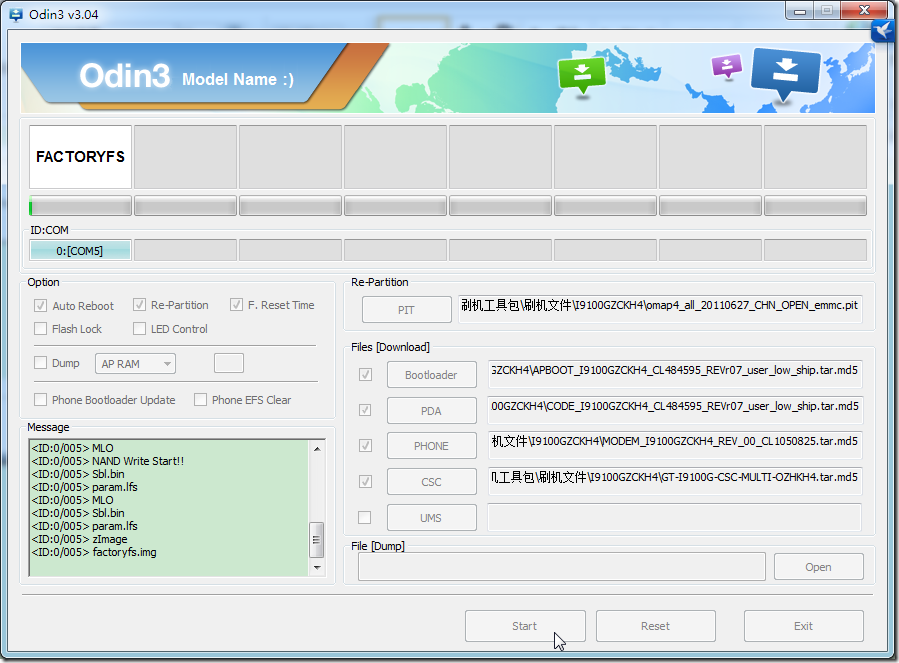Image resolution: width=899 pixels, height=663 pixels.
Task: Click the Odin3 title bar app icon
Action: click(x=16, y=14)
